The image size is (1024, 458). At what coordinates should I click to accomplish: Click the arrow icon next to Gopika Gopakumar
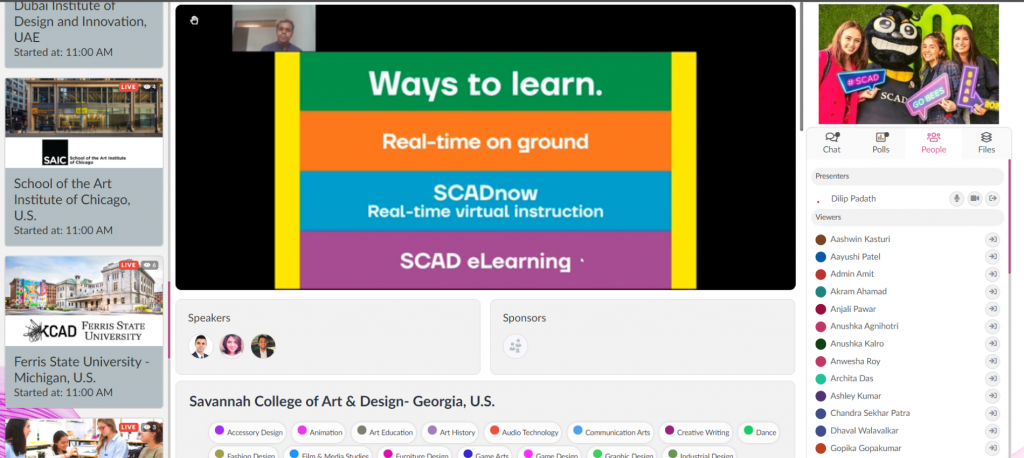coord(993,448)
